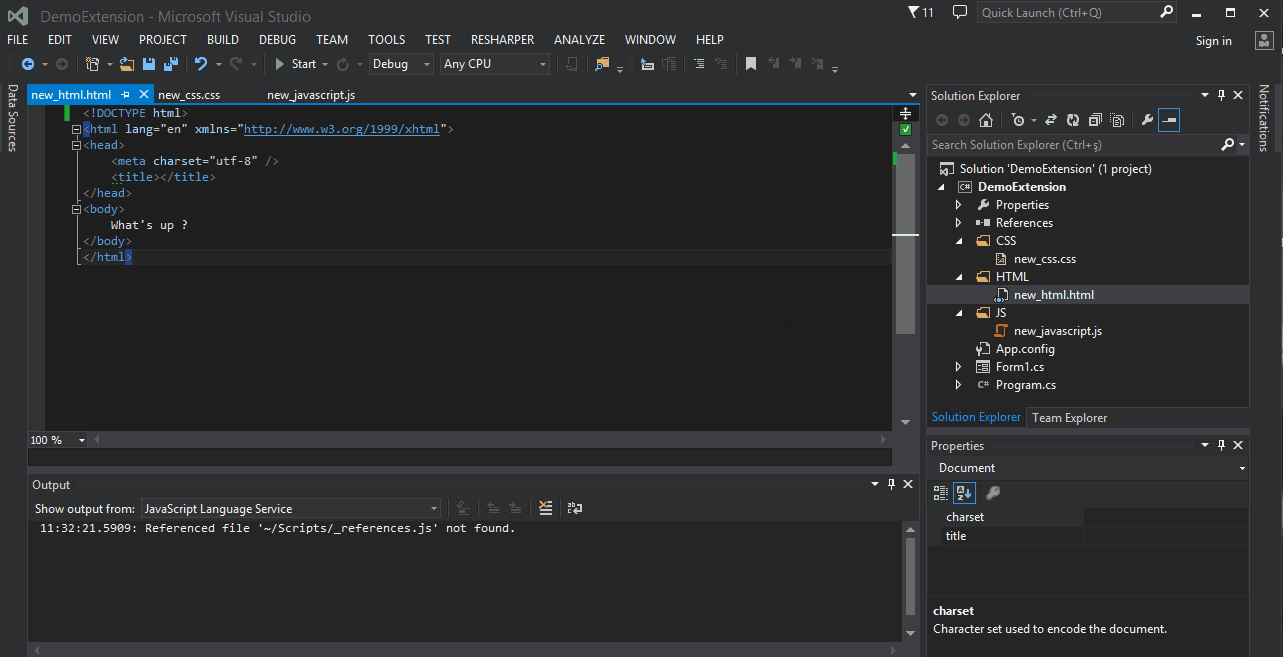The height and width of the screenshot is (657, 1283).
Task: Toggle word wrap in the Output window
Action: pyautogui.click(x=574, y=508)
